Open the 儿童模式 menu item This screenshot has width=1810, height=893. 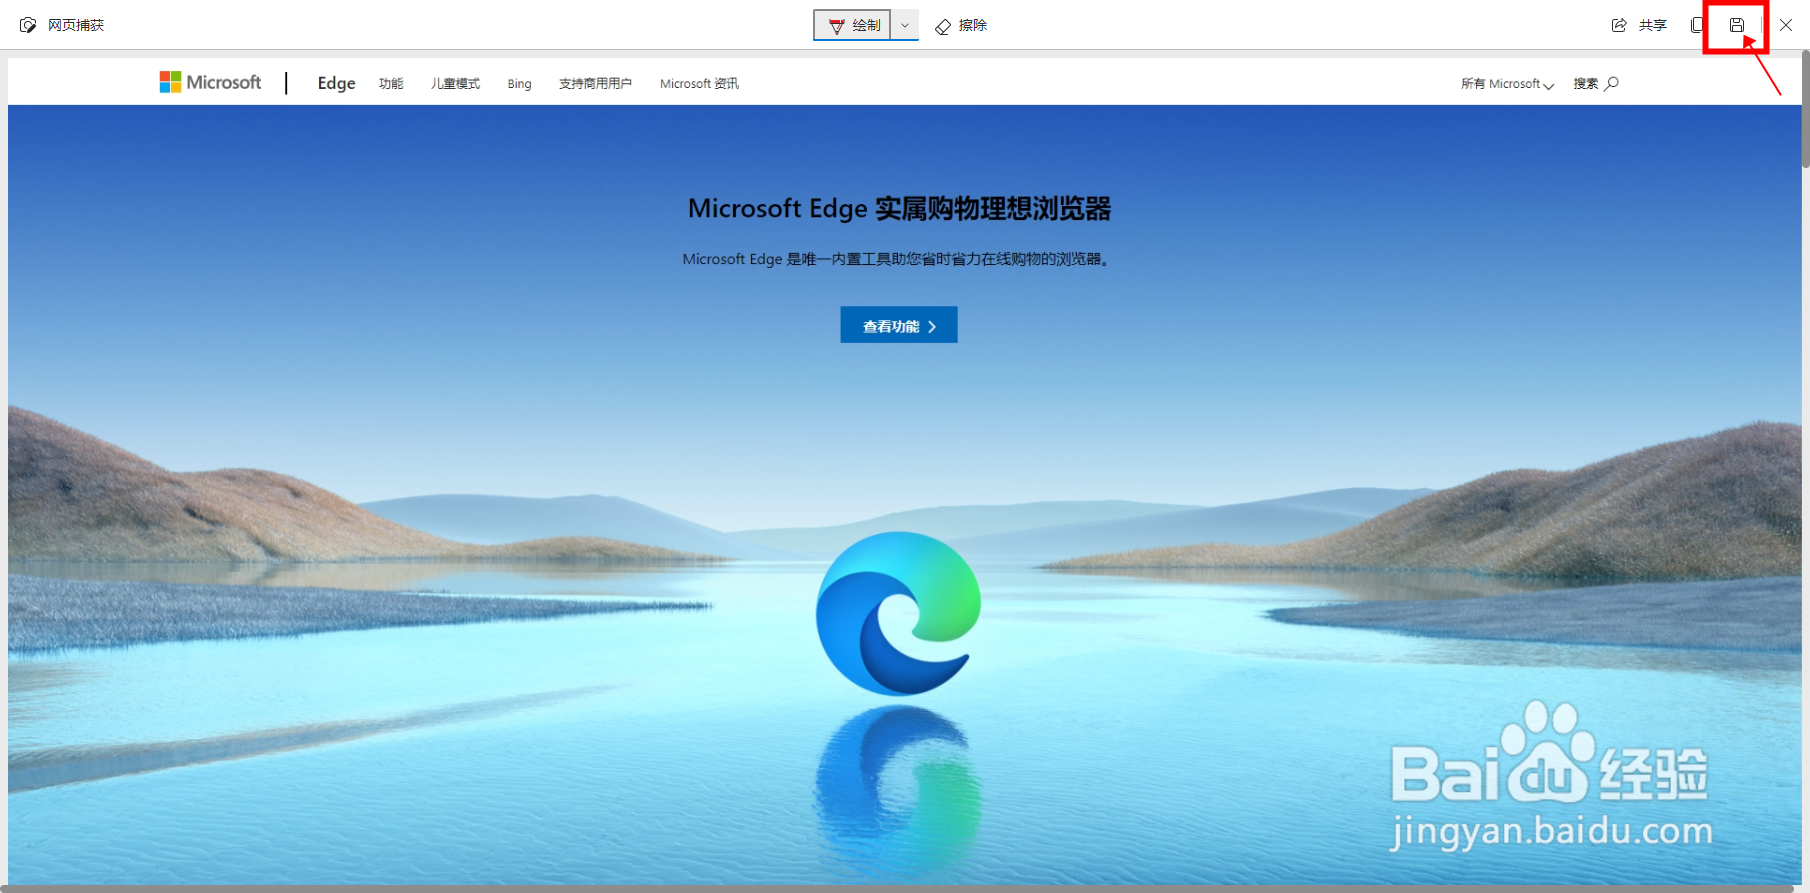click(x=455, y=84)
